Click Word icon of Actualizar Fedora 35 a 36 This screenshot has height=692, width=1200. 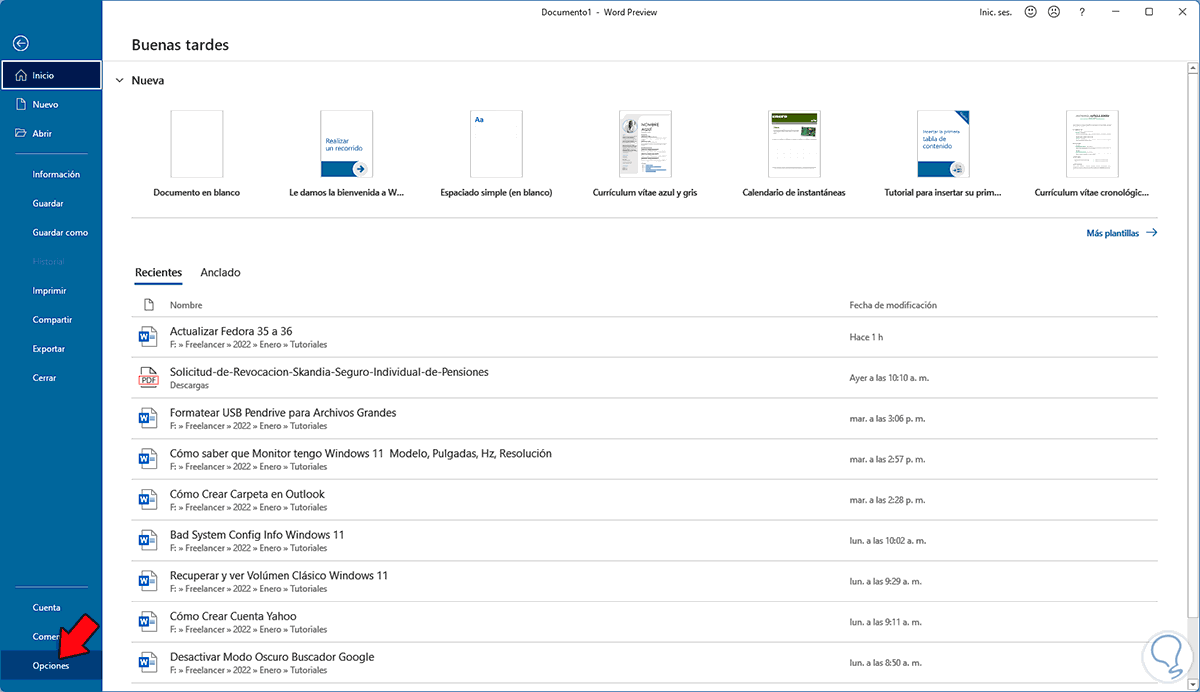148,337
